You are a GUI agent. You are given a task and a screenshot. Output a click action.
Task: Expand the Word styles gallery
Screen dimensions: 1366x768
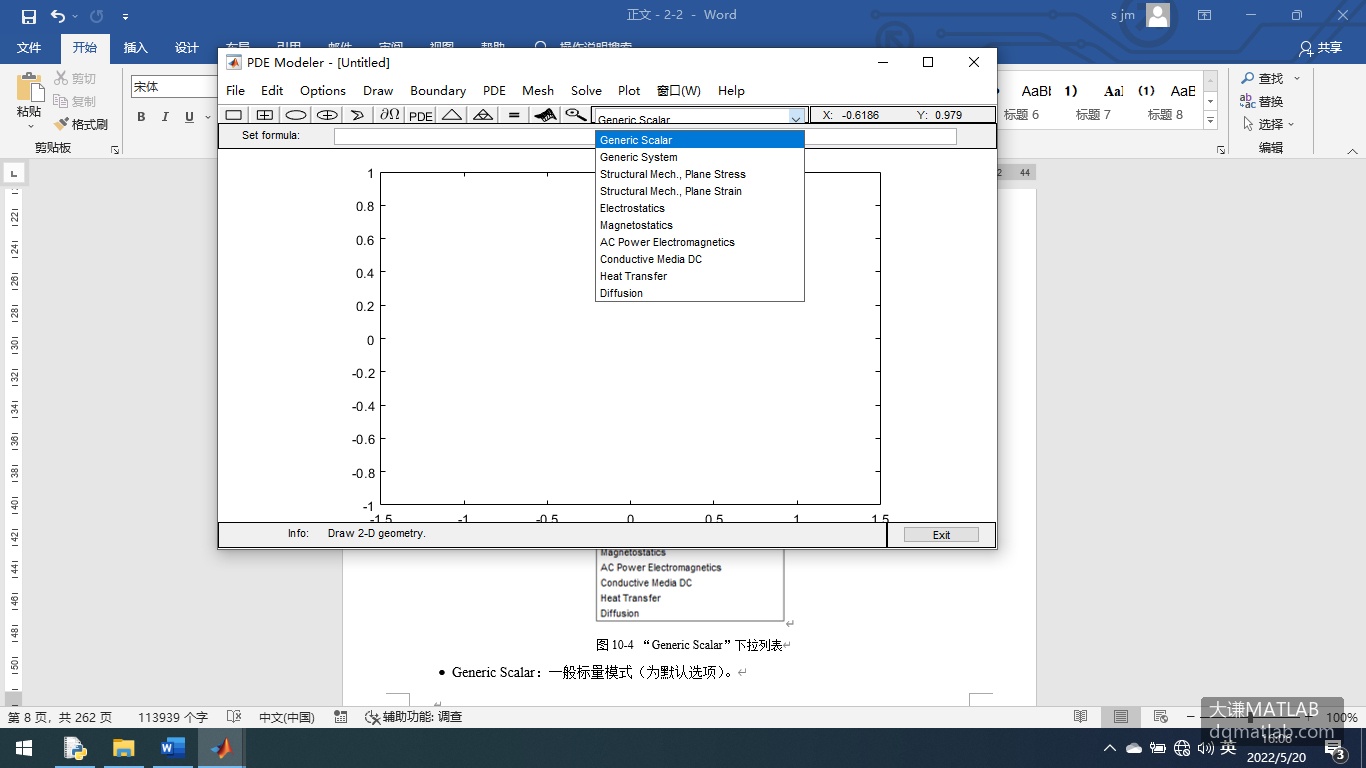point(1211,121)
